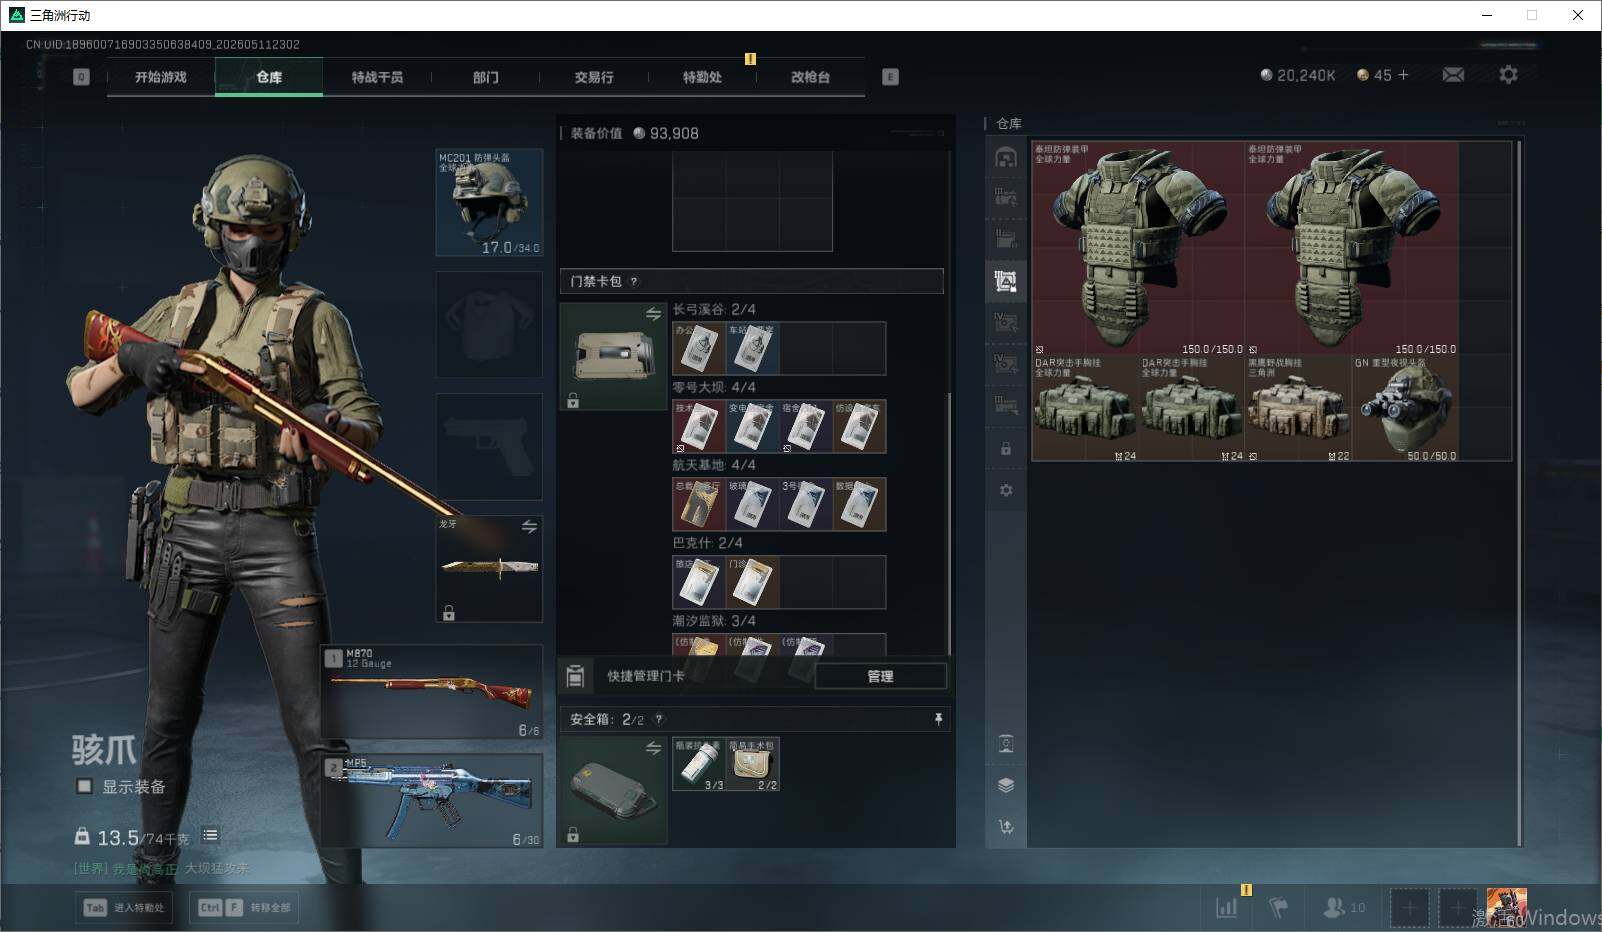Switch to the 特战干员 tab
Image resolution: width=1602 pixels, height=932 pixels.
pyautogui.click(x=377, y=77)
